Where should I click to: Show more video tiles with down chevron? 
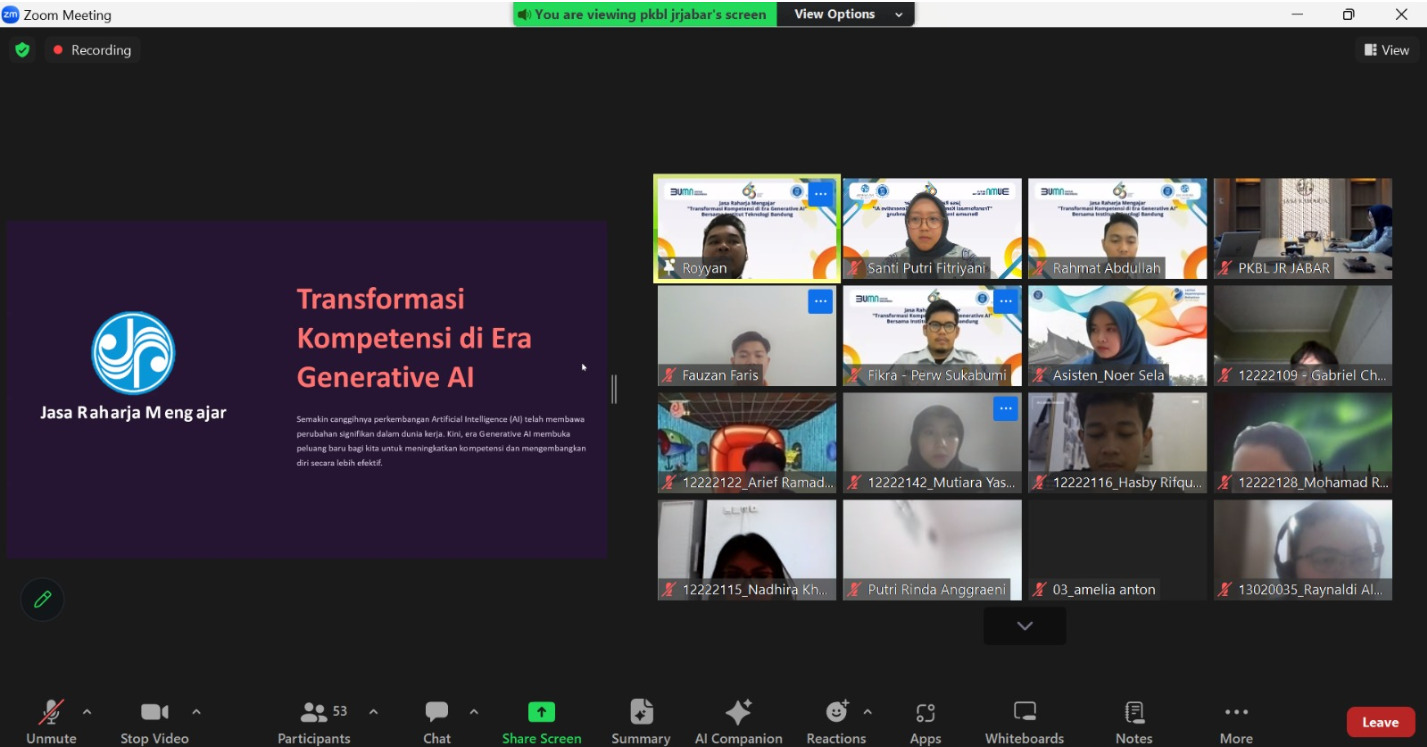click(1024, 626)
